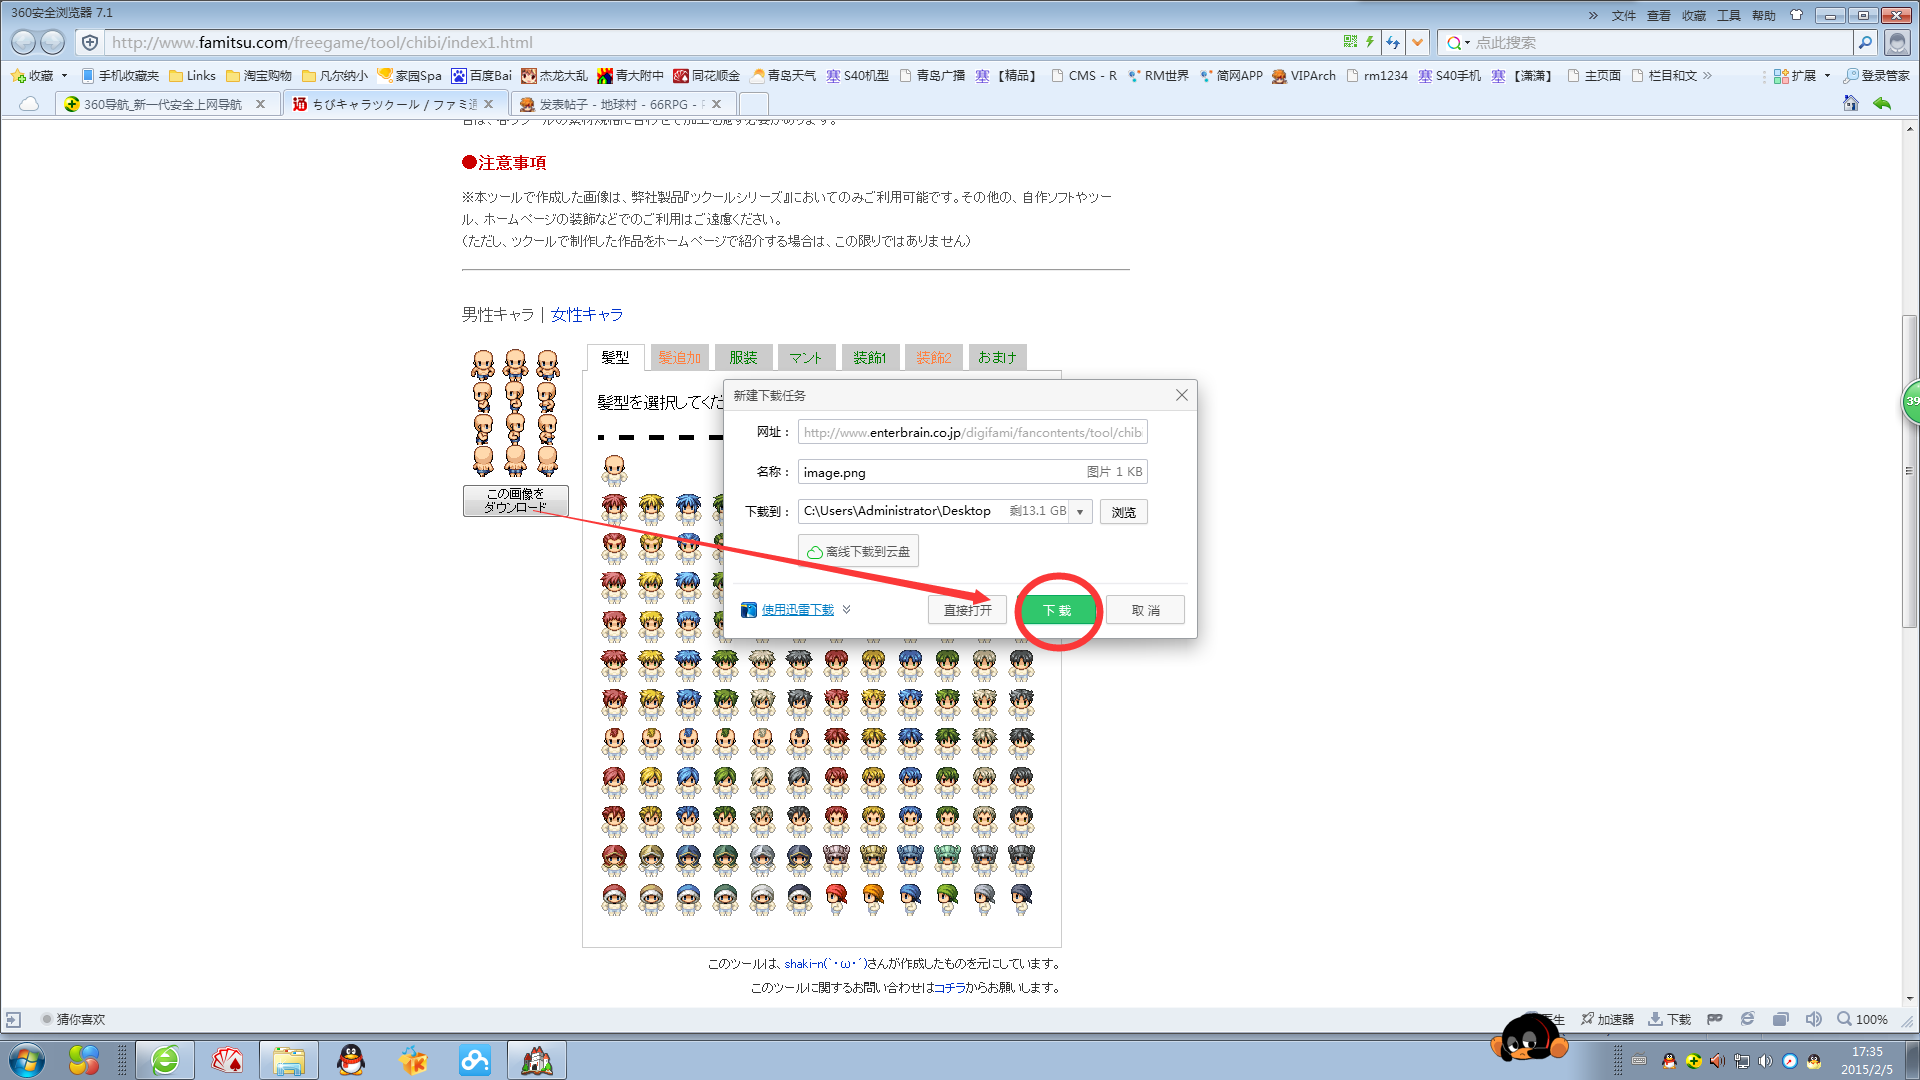Open search engine selector dropdown
1920x1080 pixels.
coord(1458,42)
